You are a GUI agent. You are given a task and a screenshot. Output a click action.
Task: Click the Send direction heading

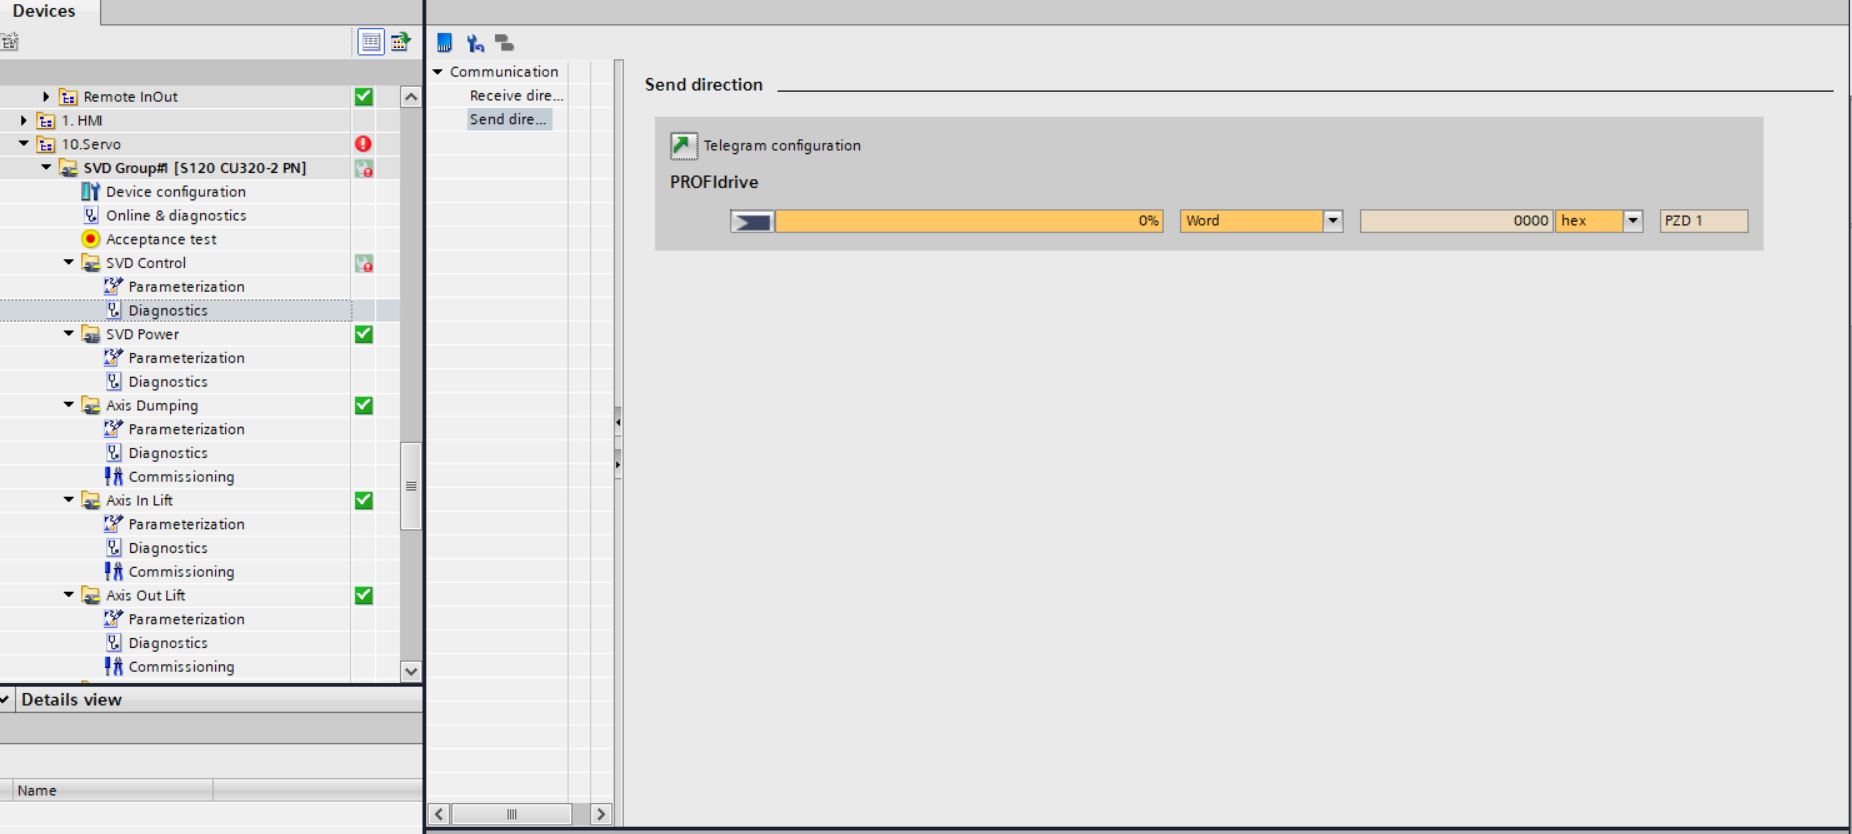(704, 85)
